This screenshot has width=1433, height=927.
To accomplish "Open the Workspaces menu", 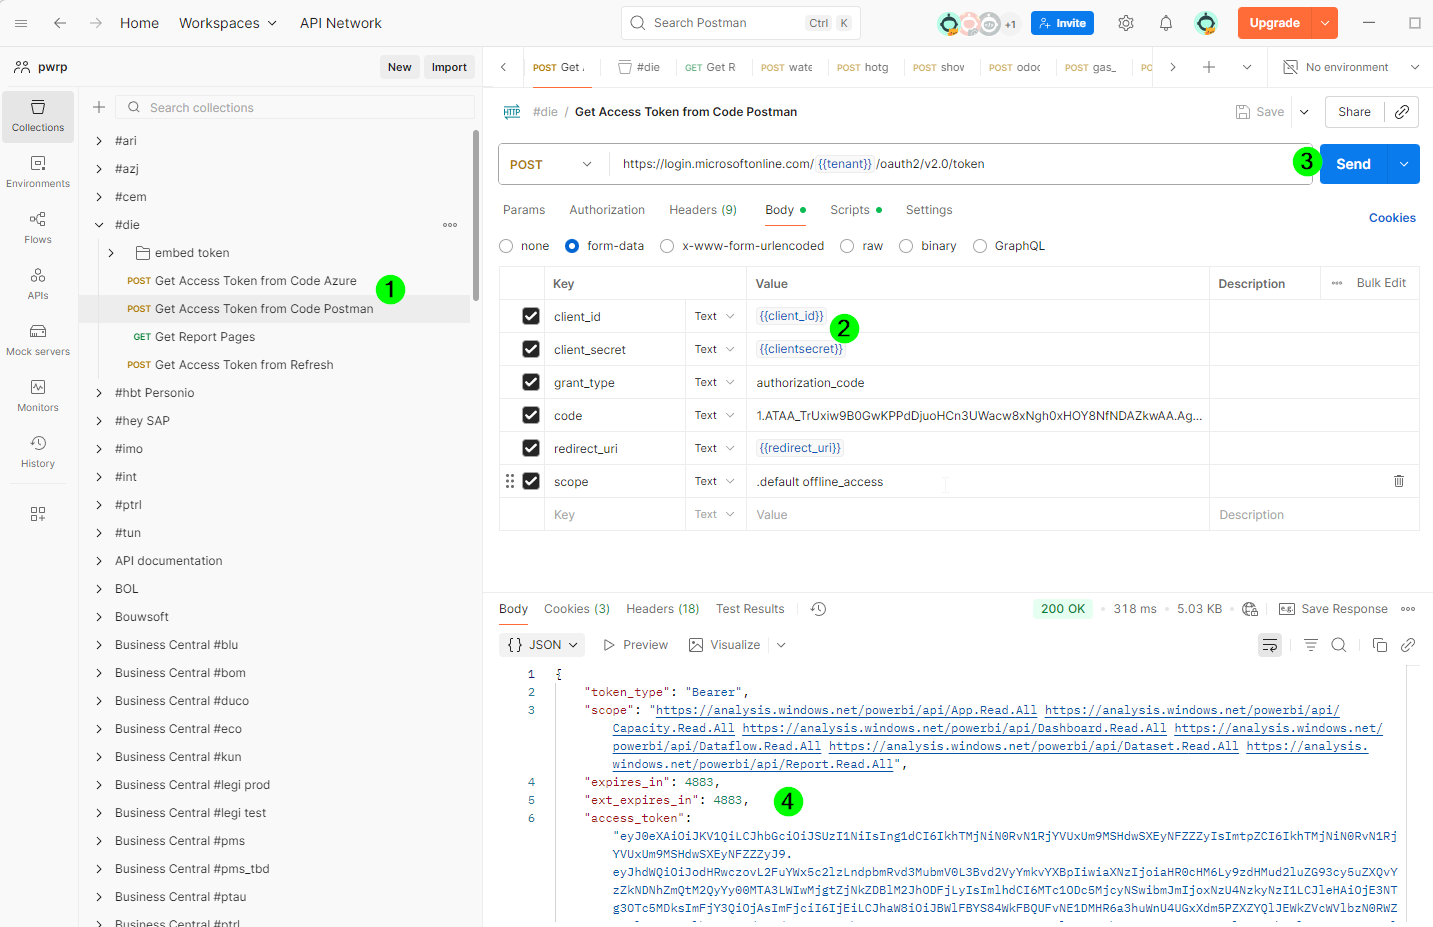I will pyautogui.click(x=228, y=23).
